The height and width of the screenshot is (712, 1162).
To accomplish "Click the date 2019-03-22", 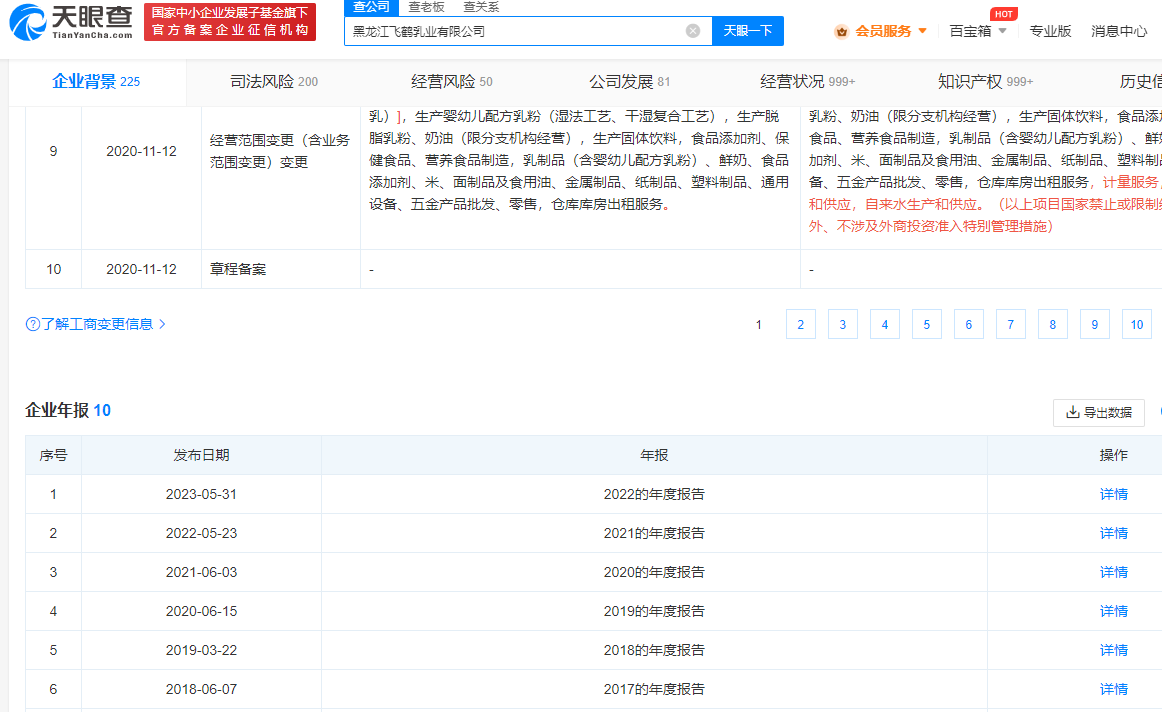I will click(201, 650).
